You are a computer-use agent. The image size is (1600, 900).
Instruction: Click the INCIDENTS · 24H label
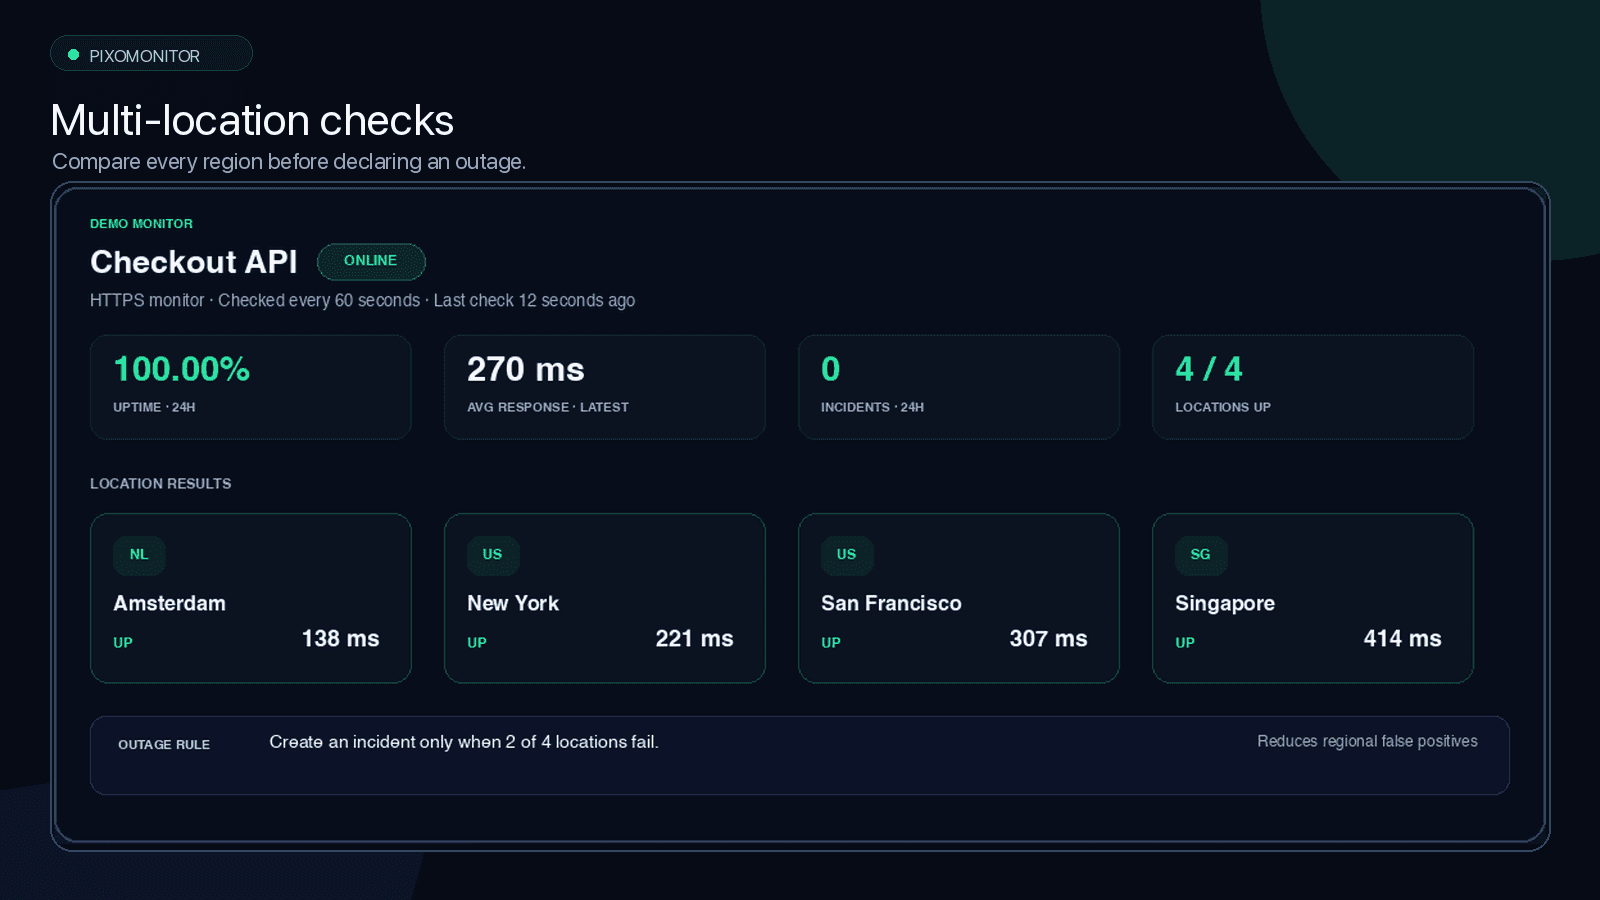[x=873, y=408]
